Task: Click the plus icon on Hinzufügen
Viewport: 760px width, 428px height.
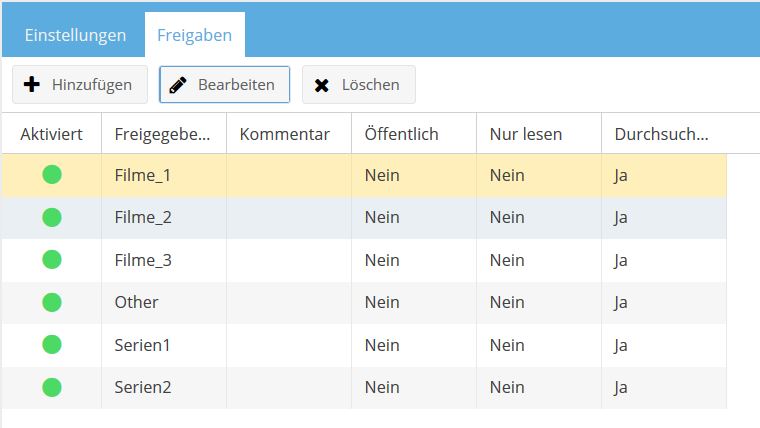Action: coord(32,84)
